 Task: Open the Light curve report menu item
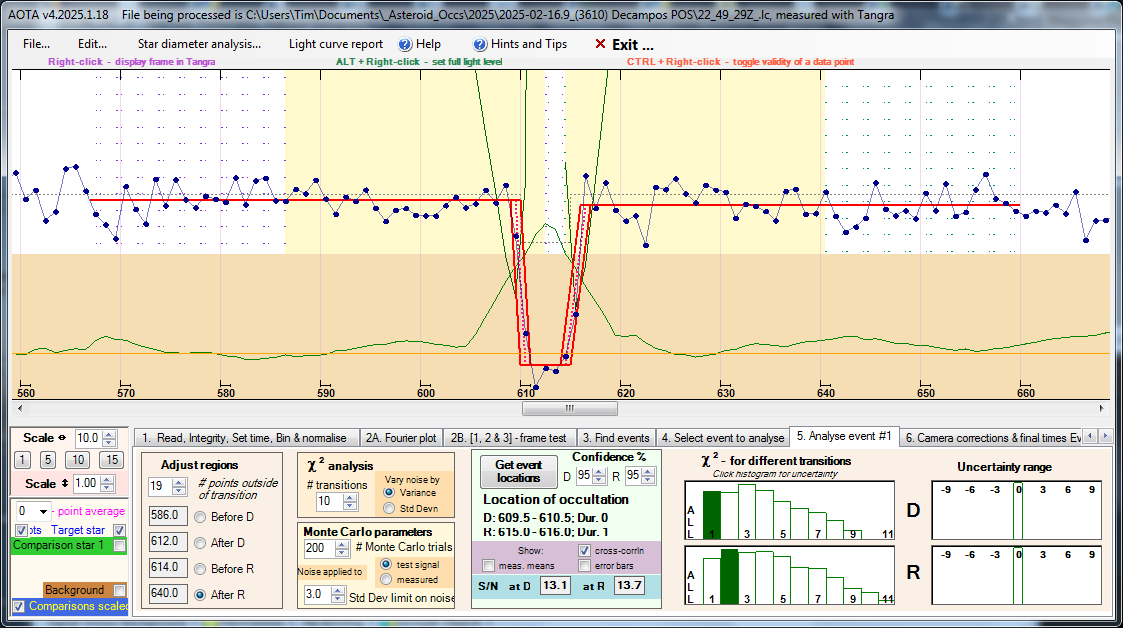(x=336, y=44)
